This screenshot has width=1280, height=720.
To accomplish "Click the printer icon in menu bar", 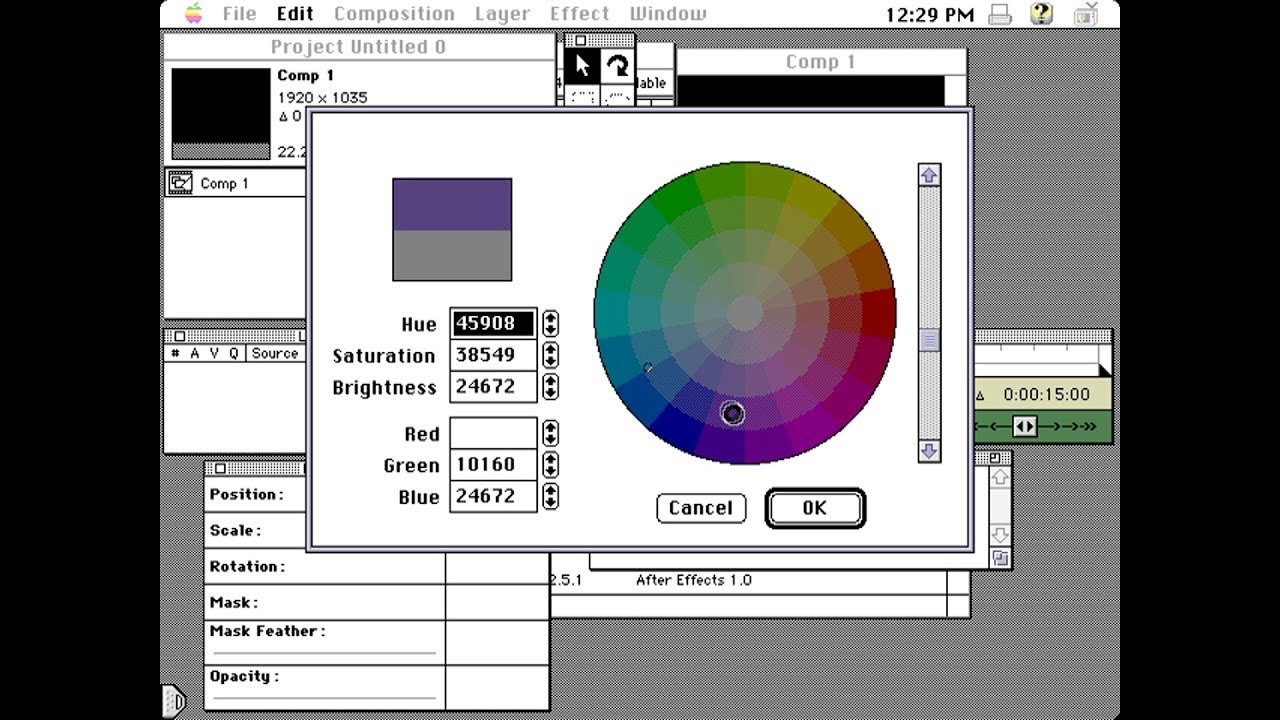I will [x=999, y=14].
